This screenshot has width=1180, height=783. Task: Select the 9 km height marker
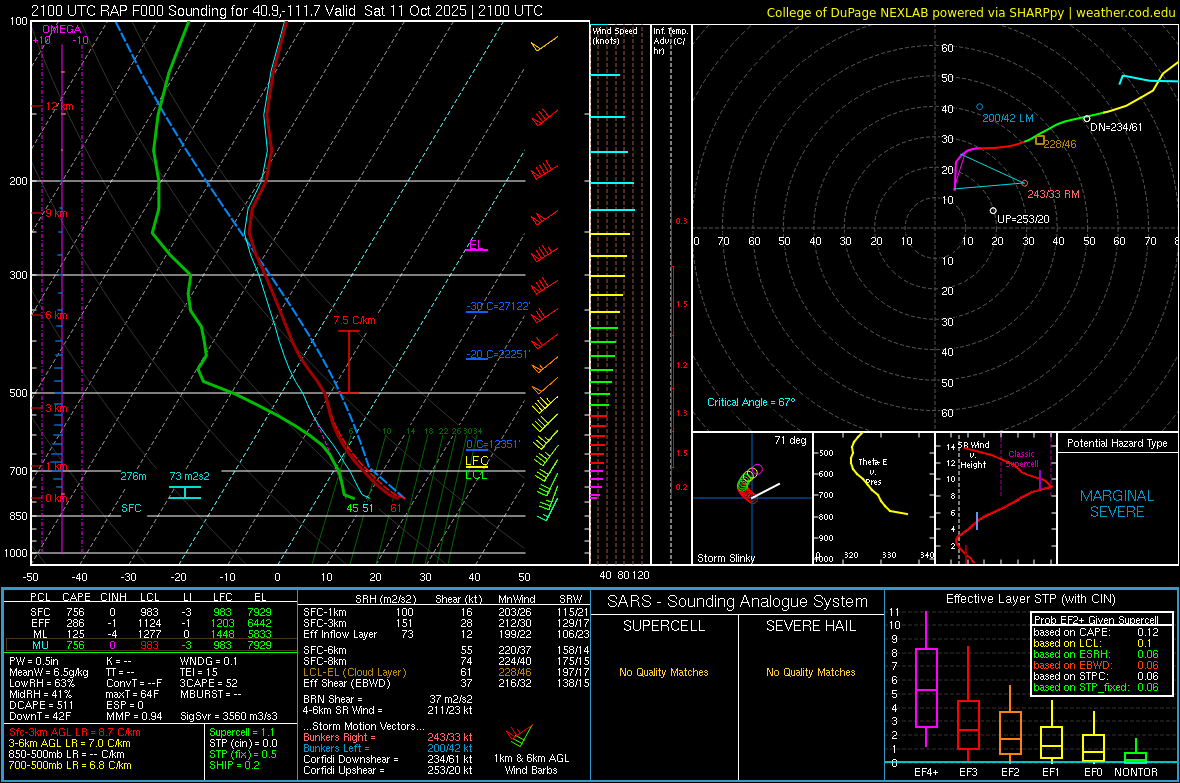pos(56,213)
